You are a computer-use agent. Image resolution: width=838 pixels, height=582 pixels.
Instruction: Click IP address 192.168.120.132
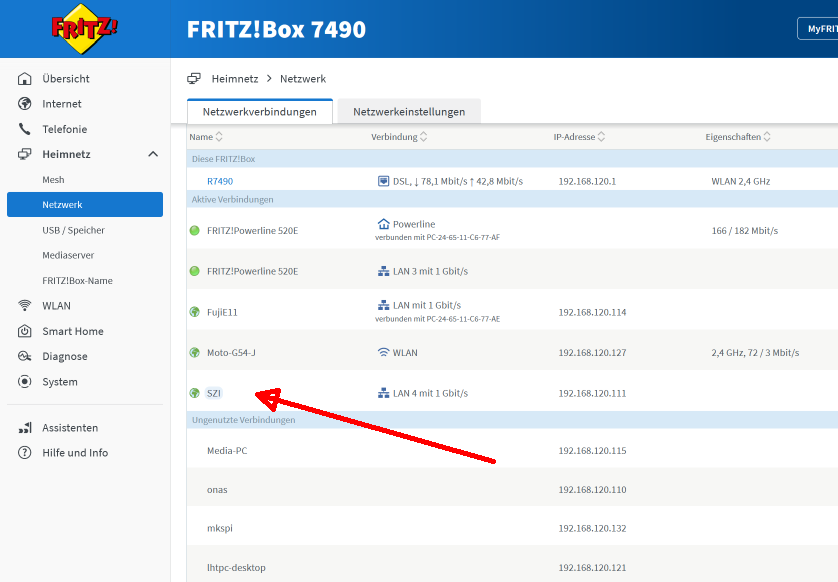click(x=592, y=528)
